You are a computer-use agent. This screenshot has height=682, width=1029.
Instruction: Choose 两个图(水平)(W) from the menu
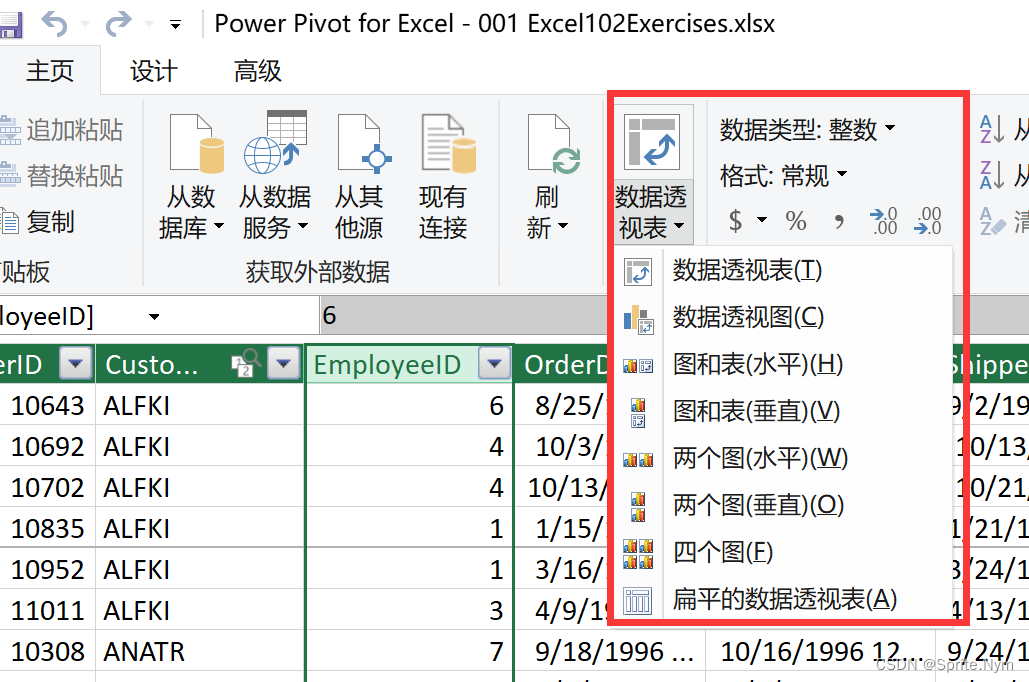(x=782, y=458)
